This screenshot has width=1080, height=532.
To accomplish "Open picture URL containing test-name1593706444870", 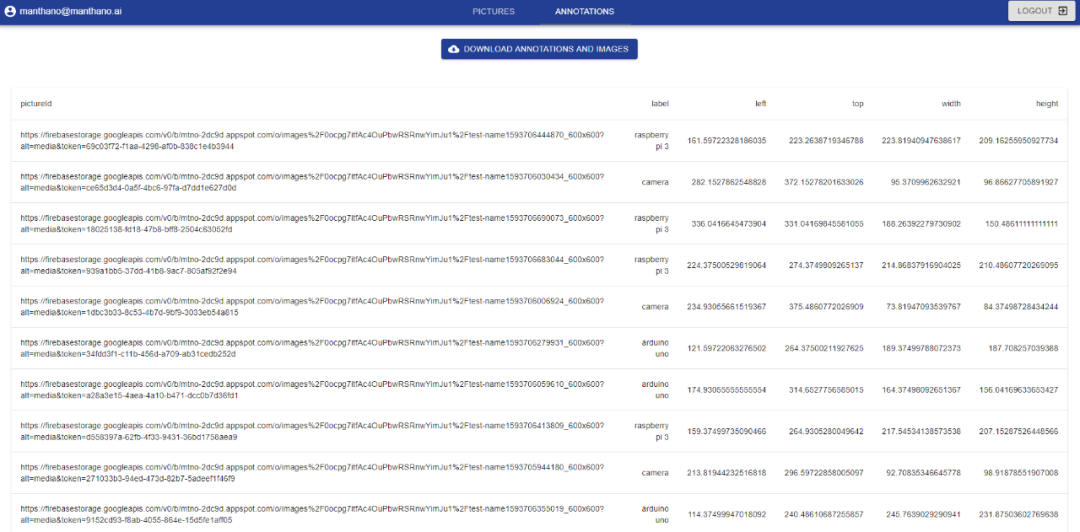I will click(x=313, y=141).
